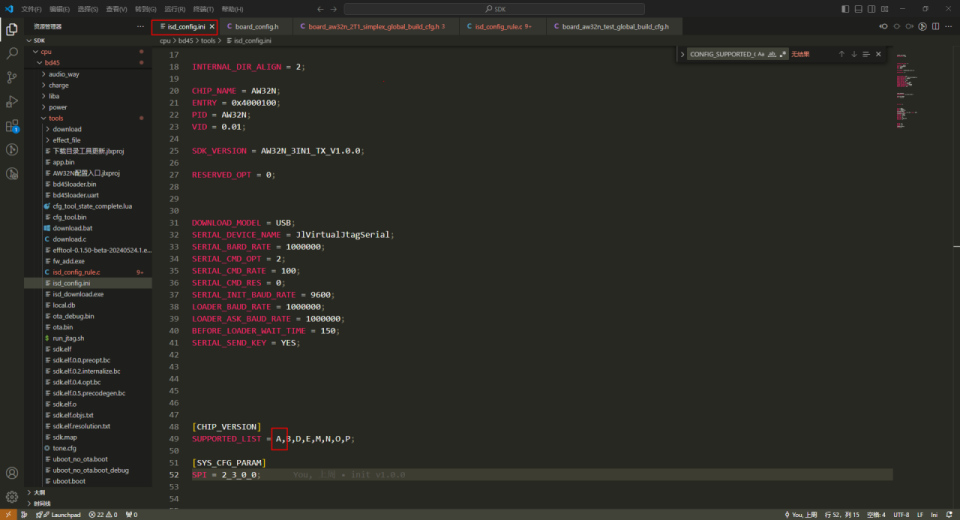960x520 pixels.
Task: Click the LF line ending status item
Action: [920, 514]
